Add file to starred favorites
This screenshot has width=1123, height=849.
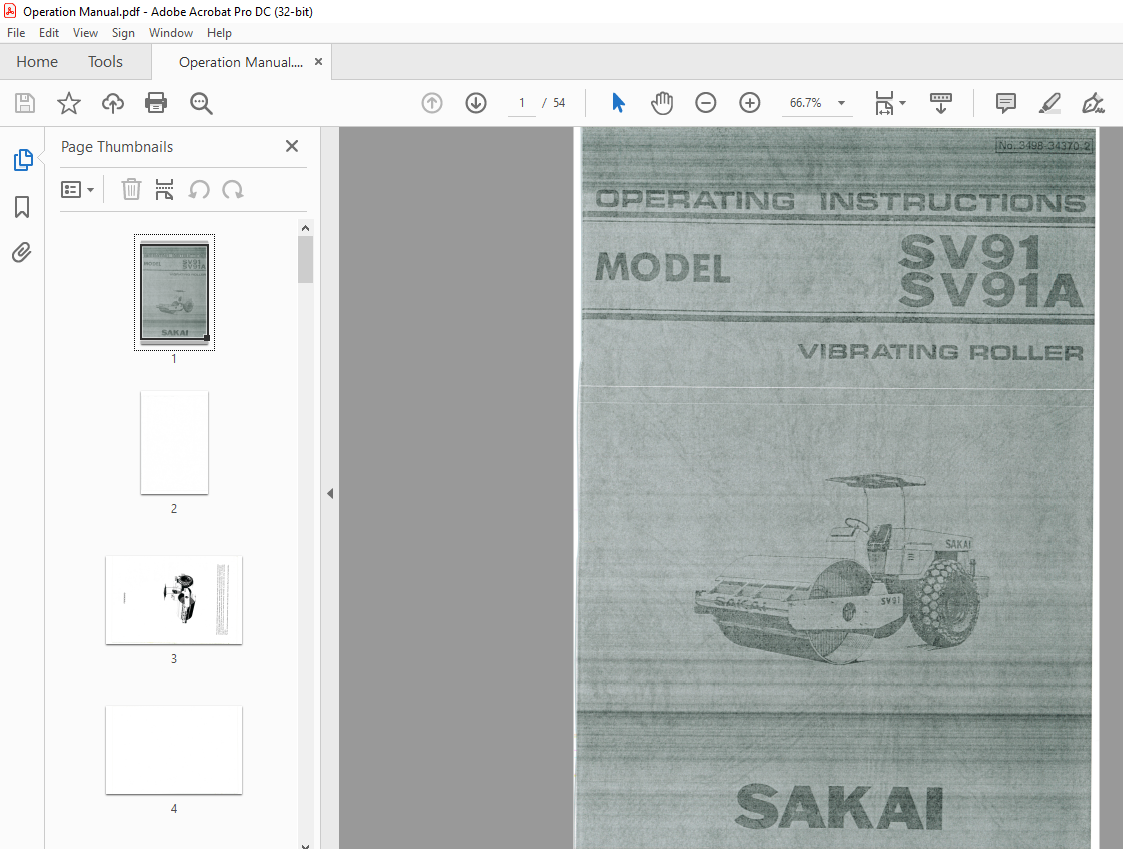[69, 103]
